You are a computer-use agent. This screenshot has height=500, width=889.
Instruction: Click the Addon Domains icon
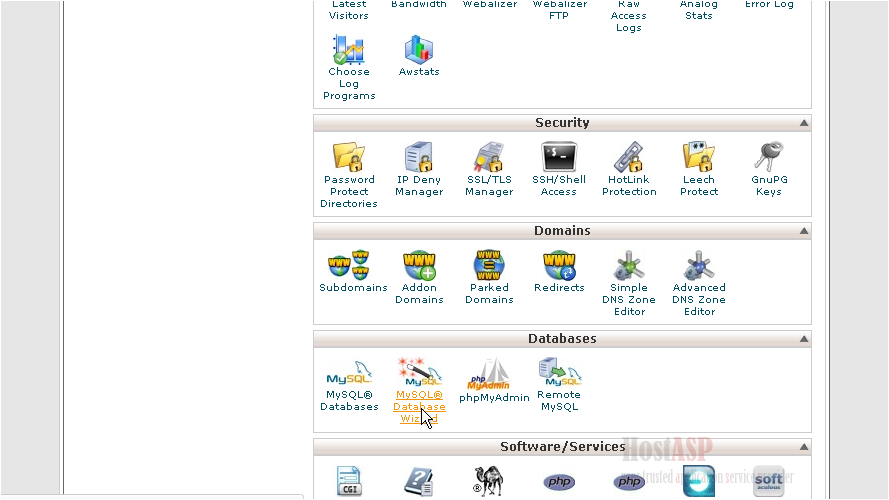(x=419, y=266)
